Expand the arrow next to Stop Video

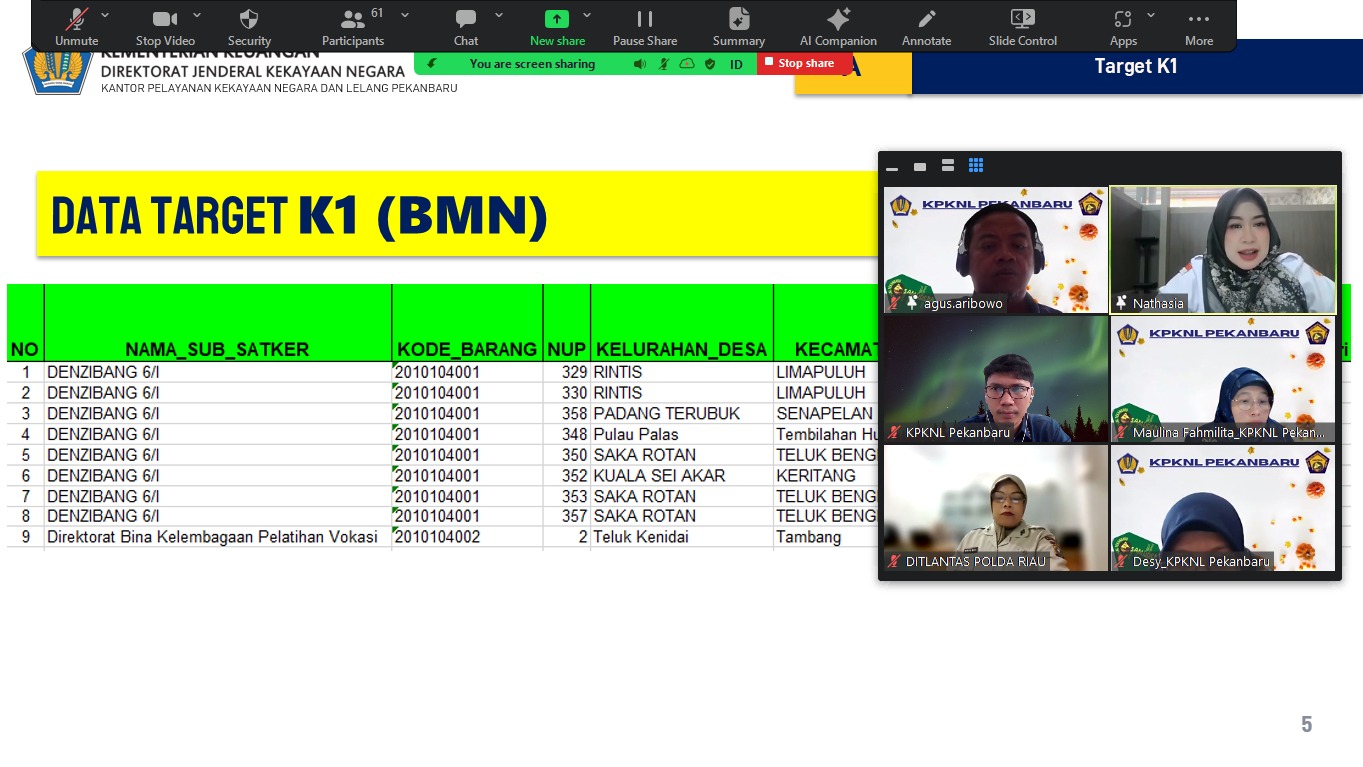[x=197, y=15]
